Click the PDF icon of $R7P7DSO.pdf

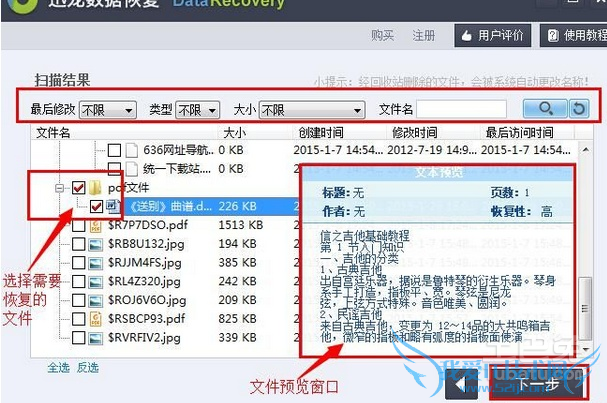click(95, 225)
